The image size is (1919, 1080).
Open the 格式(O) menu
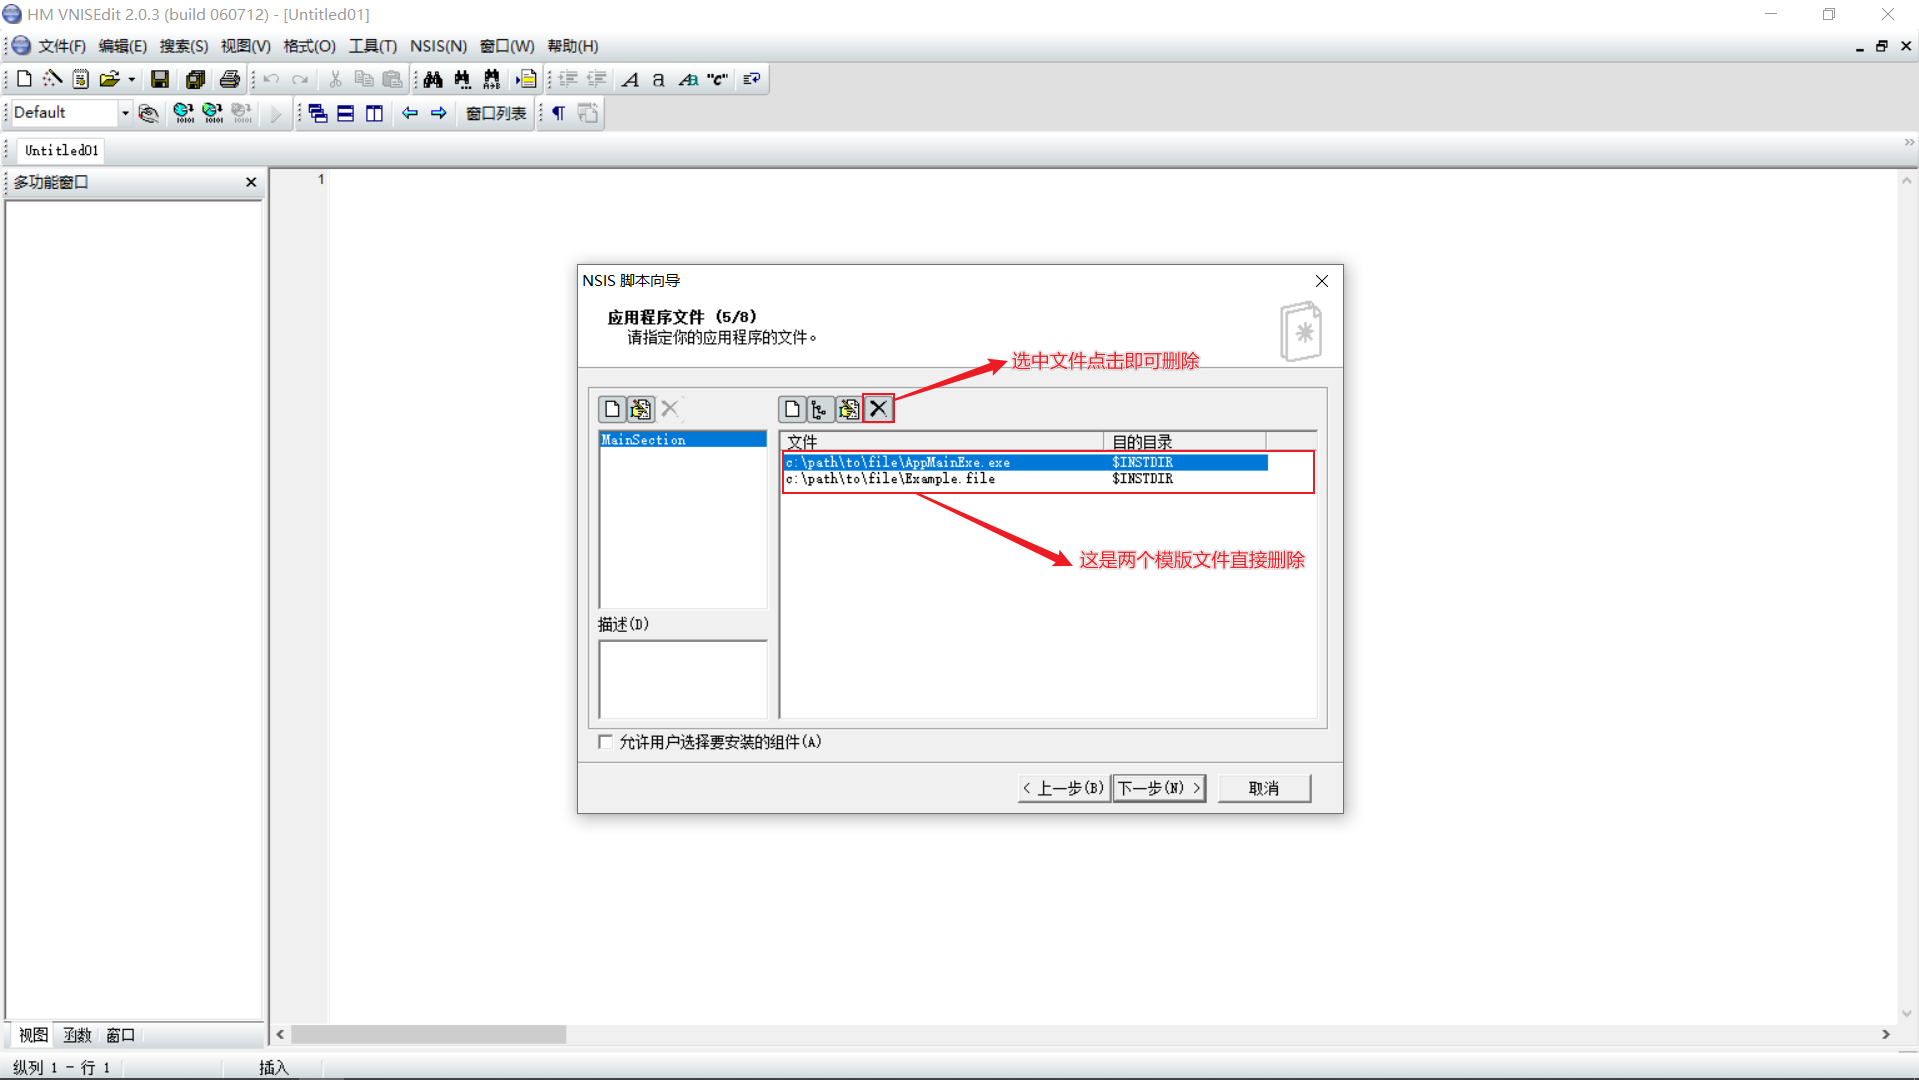(x=310, y=46)
